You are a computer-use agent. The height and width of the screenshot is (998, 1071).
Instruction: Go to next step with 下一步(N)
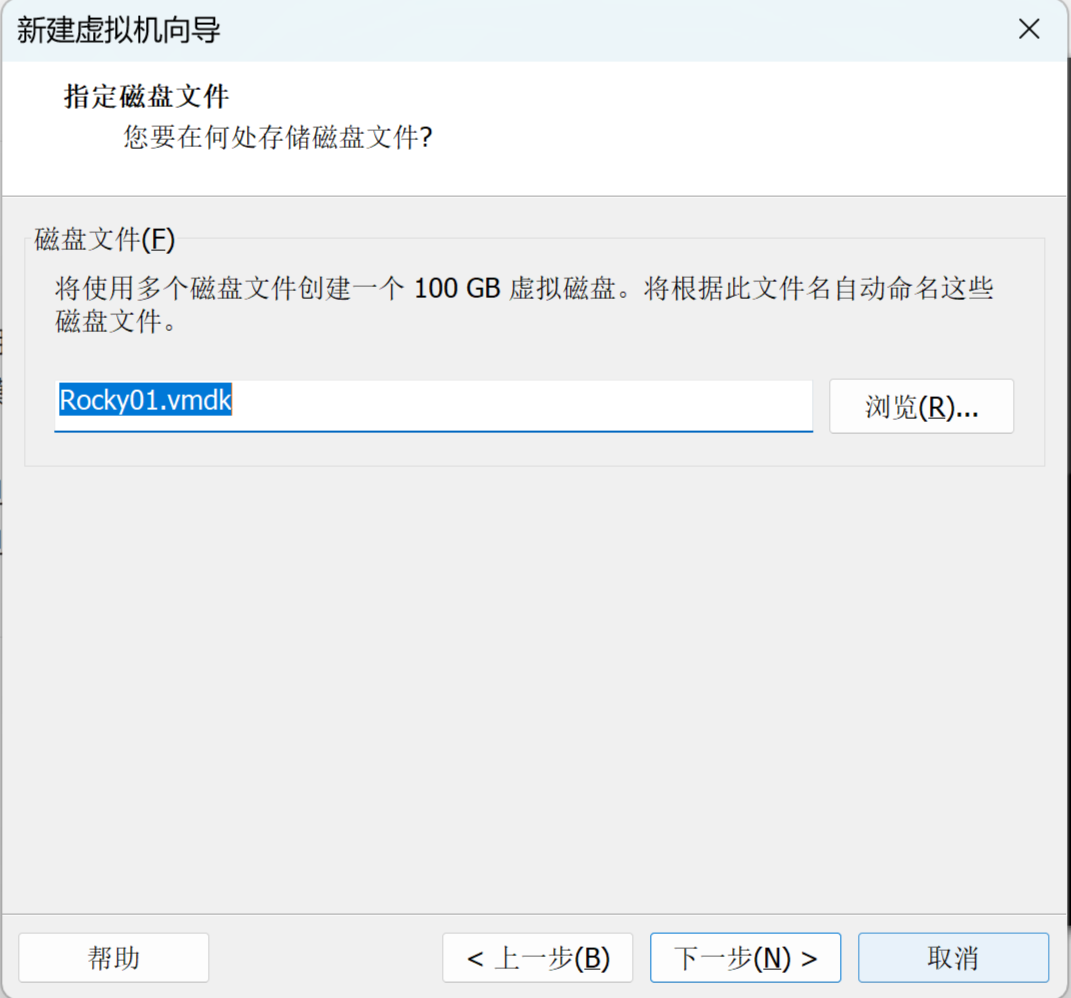pos(745,958)
